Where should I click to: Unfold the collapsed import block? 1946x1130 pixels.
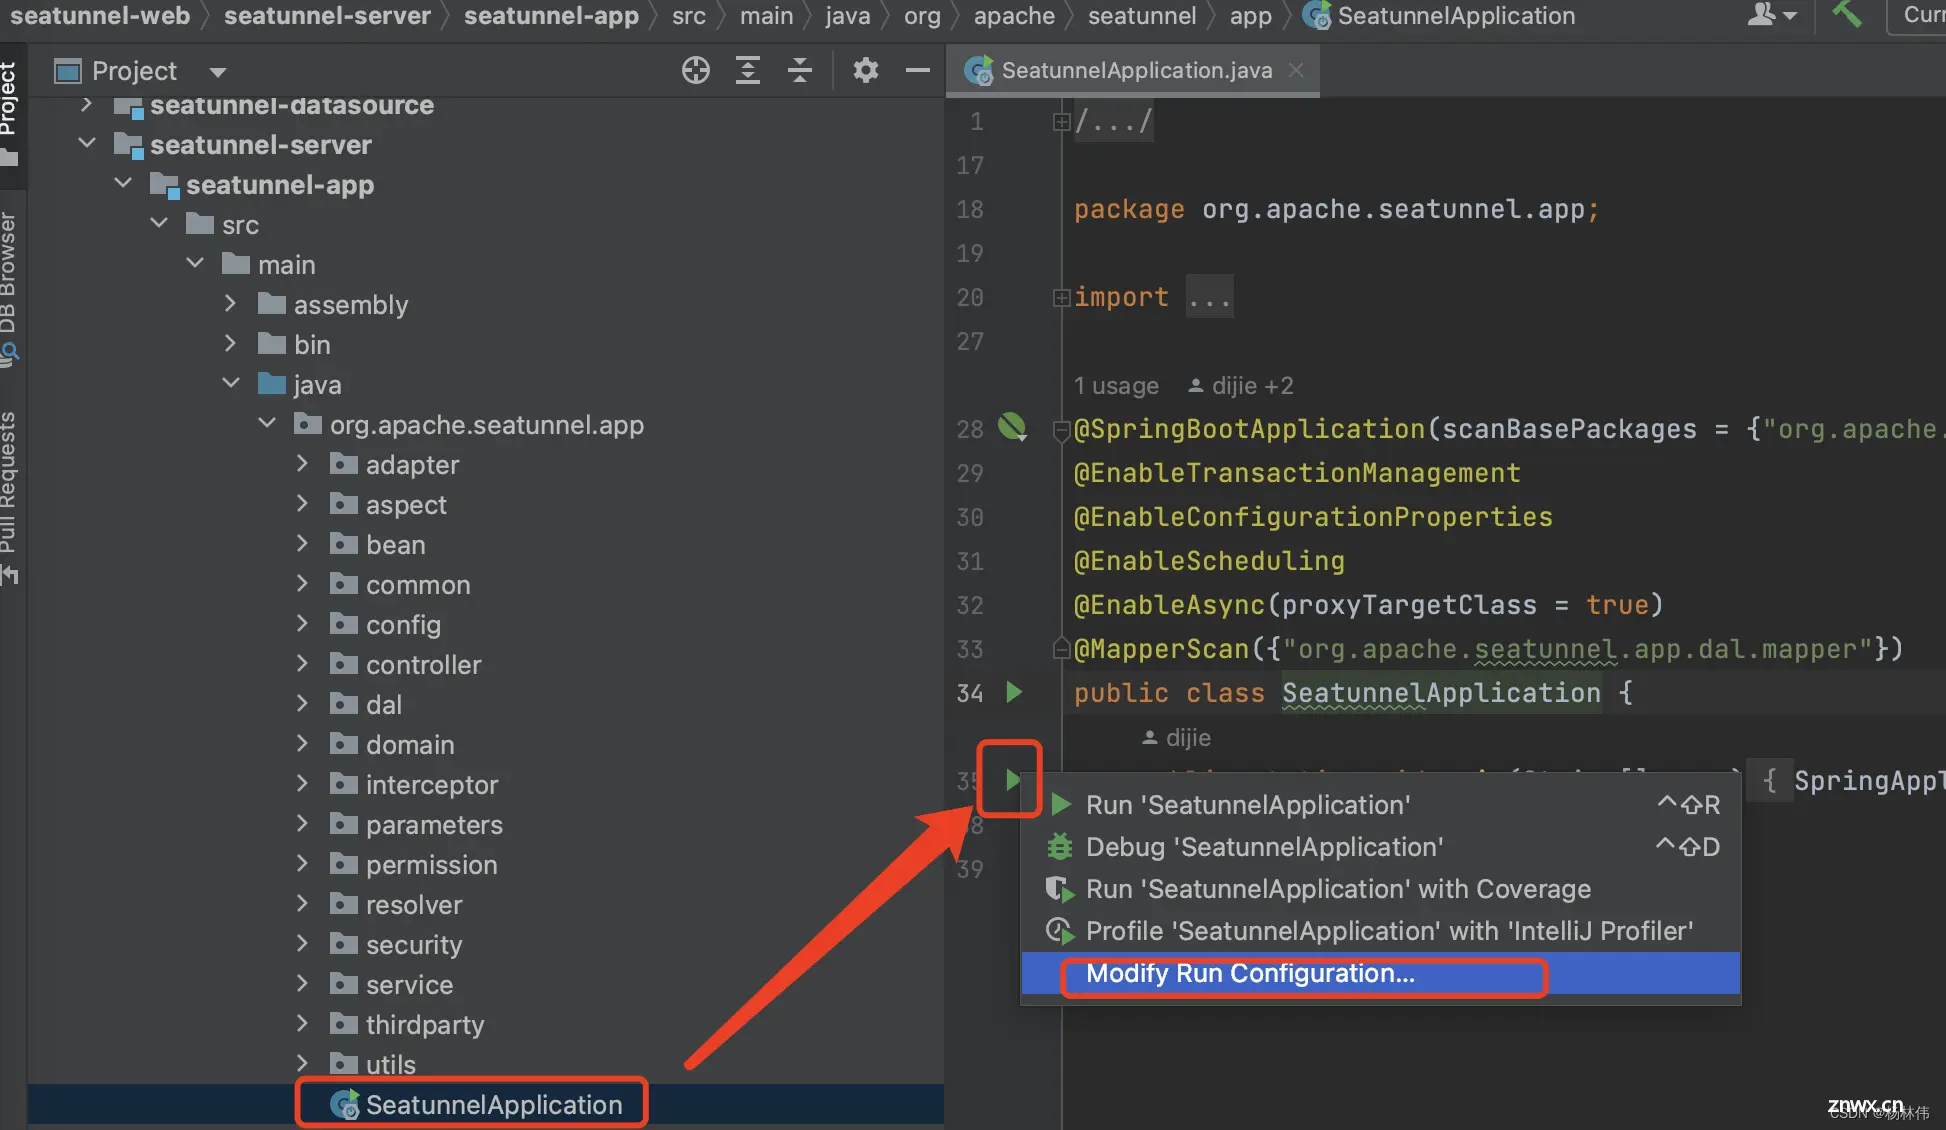click(x=1061, y=297)
